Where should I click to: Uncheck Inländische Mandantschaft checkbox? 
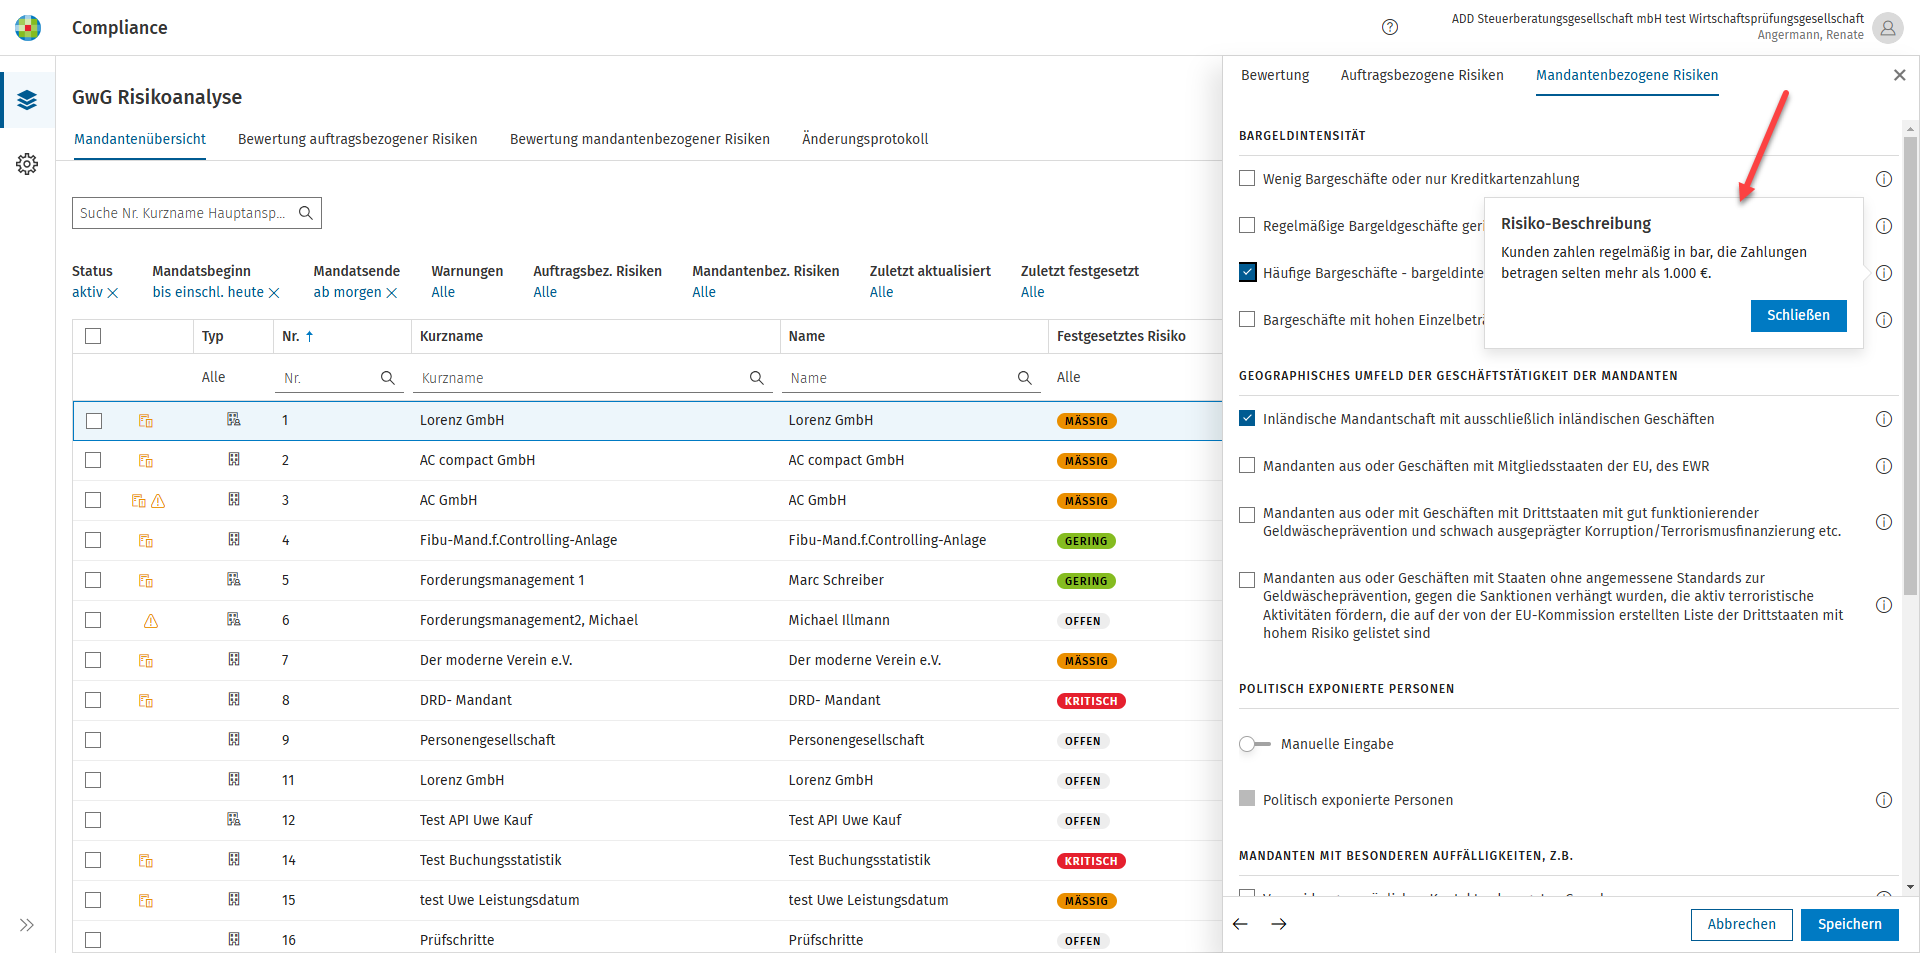pos(1247,418)
